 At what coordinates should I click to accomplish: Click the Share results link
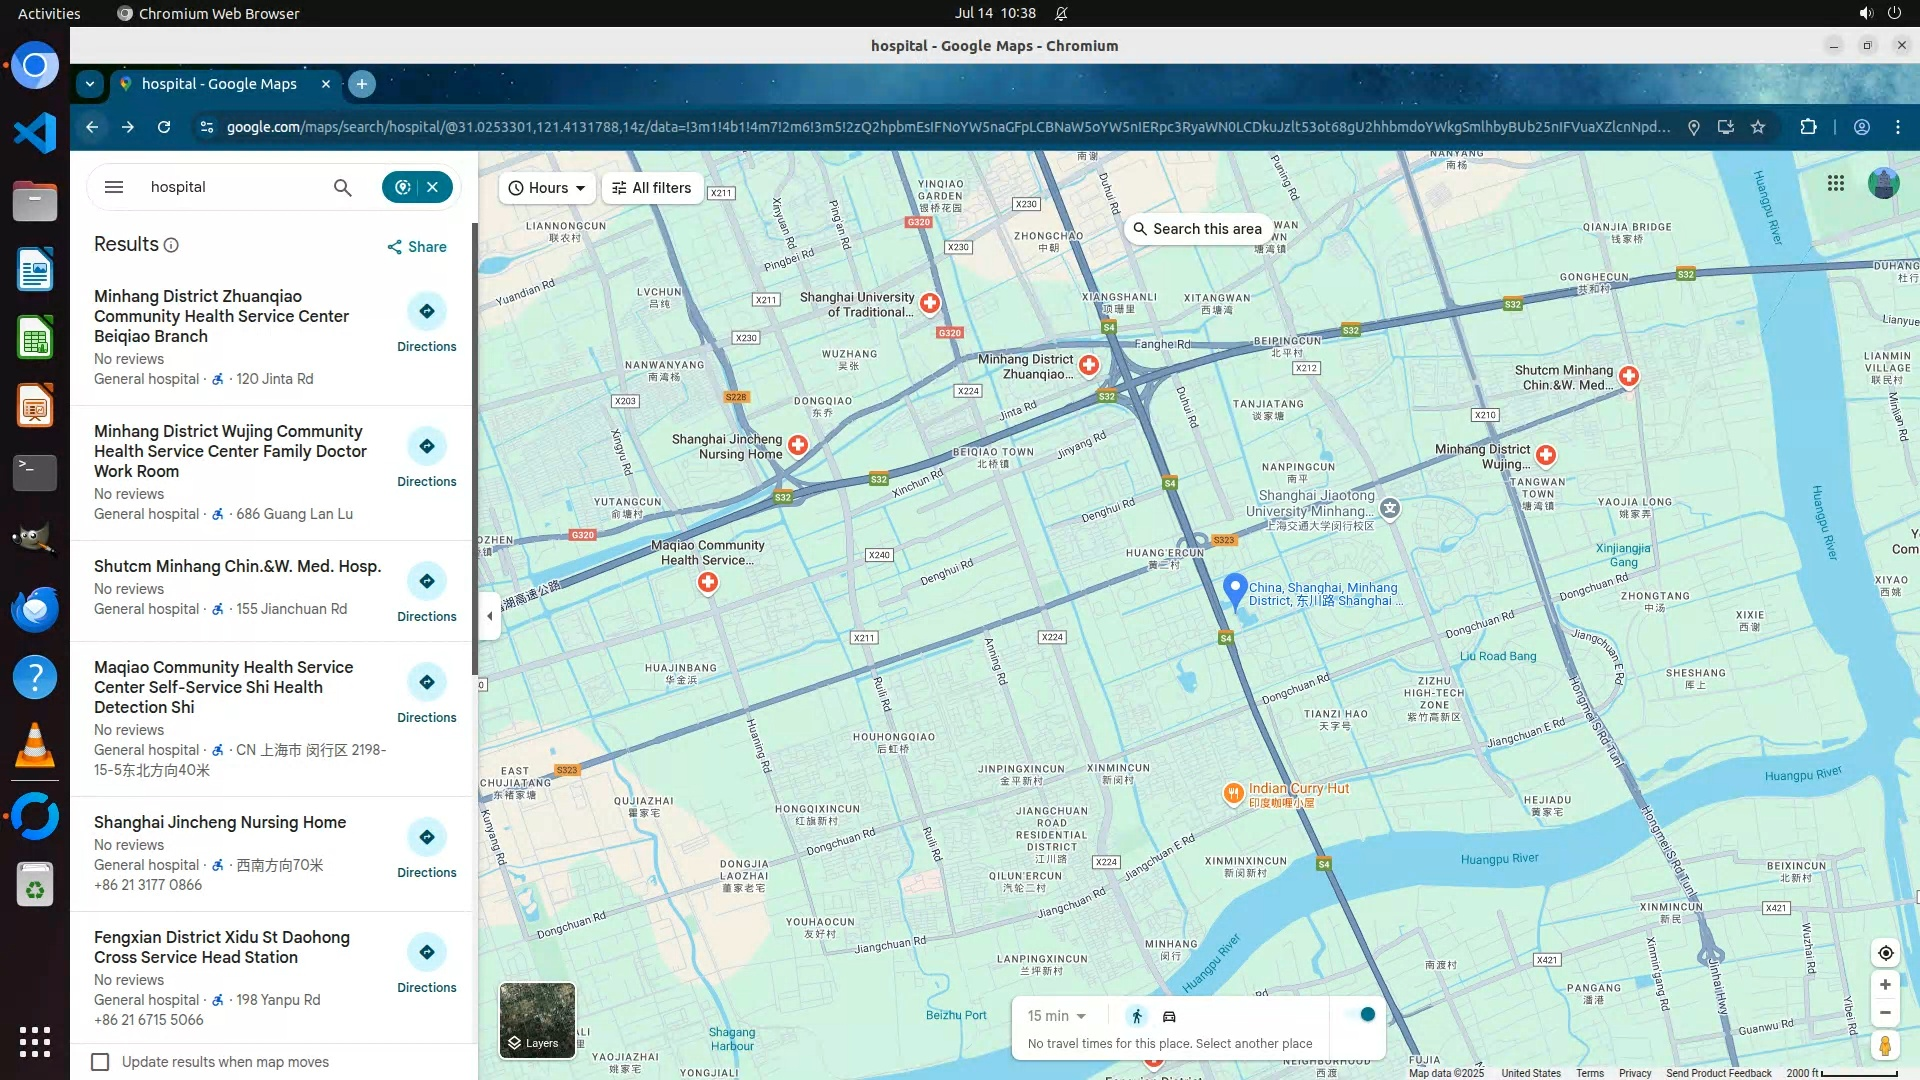coord(417,247)
